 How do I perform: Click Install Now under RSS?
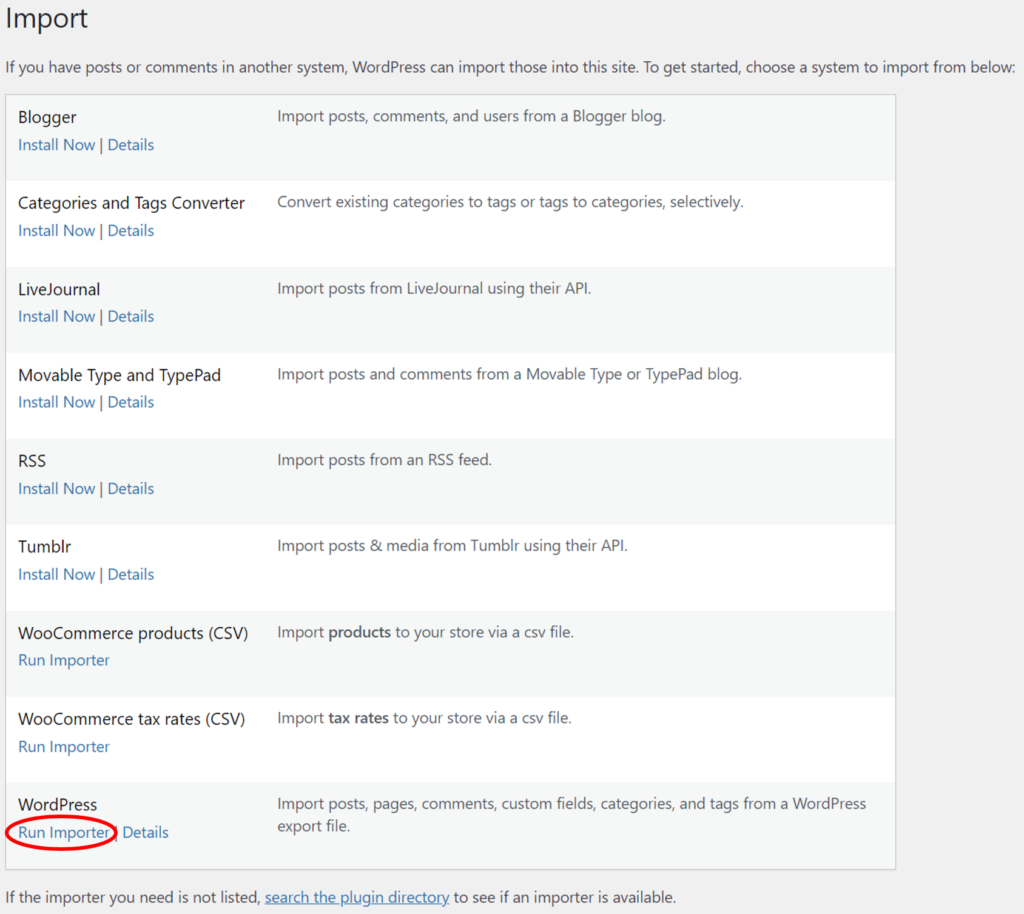56,488
